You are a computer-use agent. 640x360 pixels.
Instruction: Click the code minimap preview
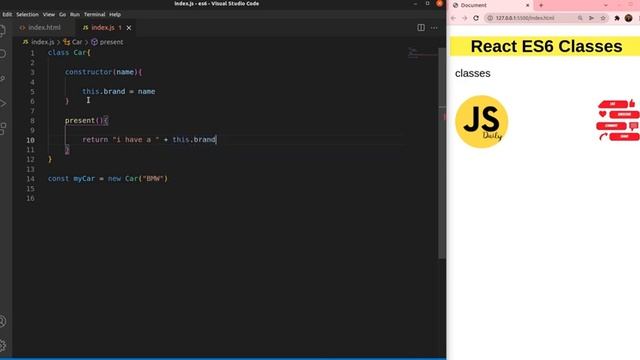pyautogui.click(x=422, y=53)
